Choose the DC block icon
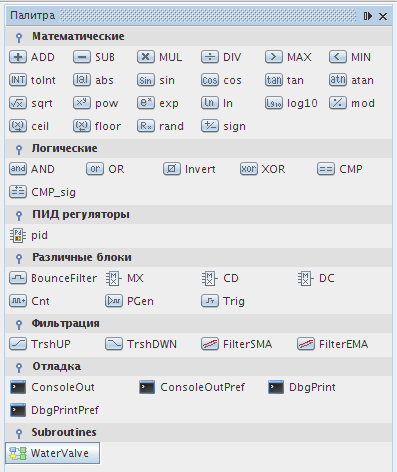 [306, 278]
